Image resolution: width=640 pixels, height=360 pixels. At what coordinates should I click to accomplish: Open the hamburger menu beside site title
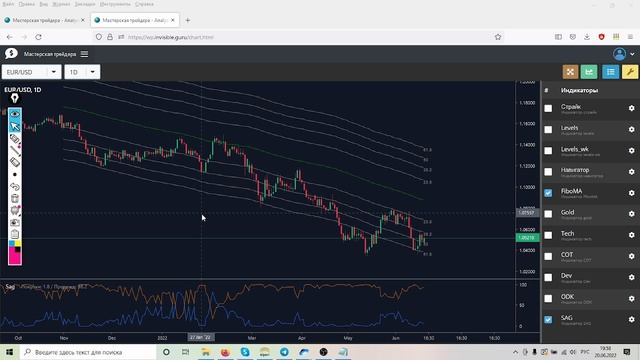point(84,54)
